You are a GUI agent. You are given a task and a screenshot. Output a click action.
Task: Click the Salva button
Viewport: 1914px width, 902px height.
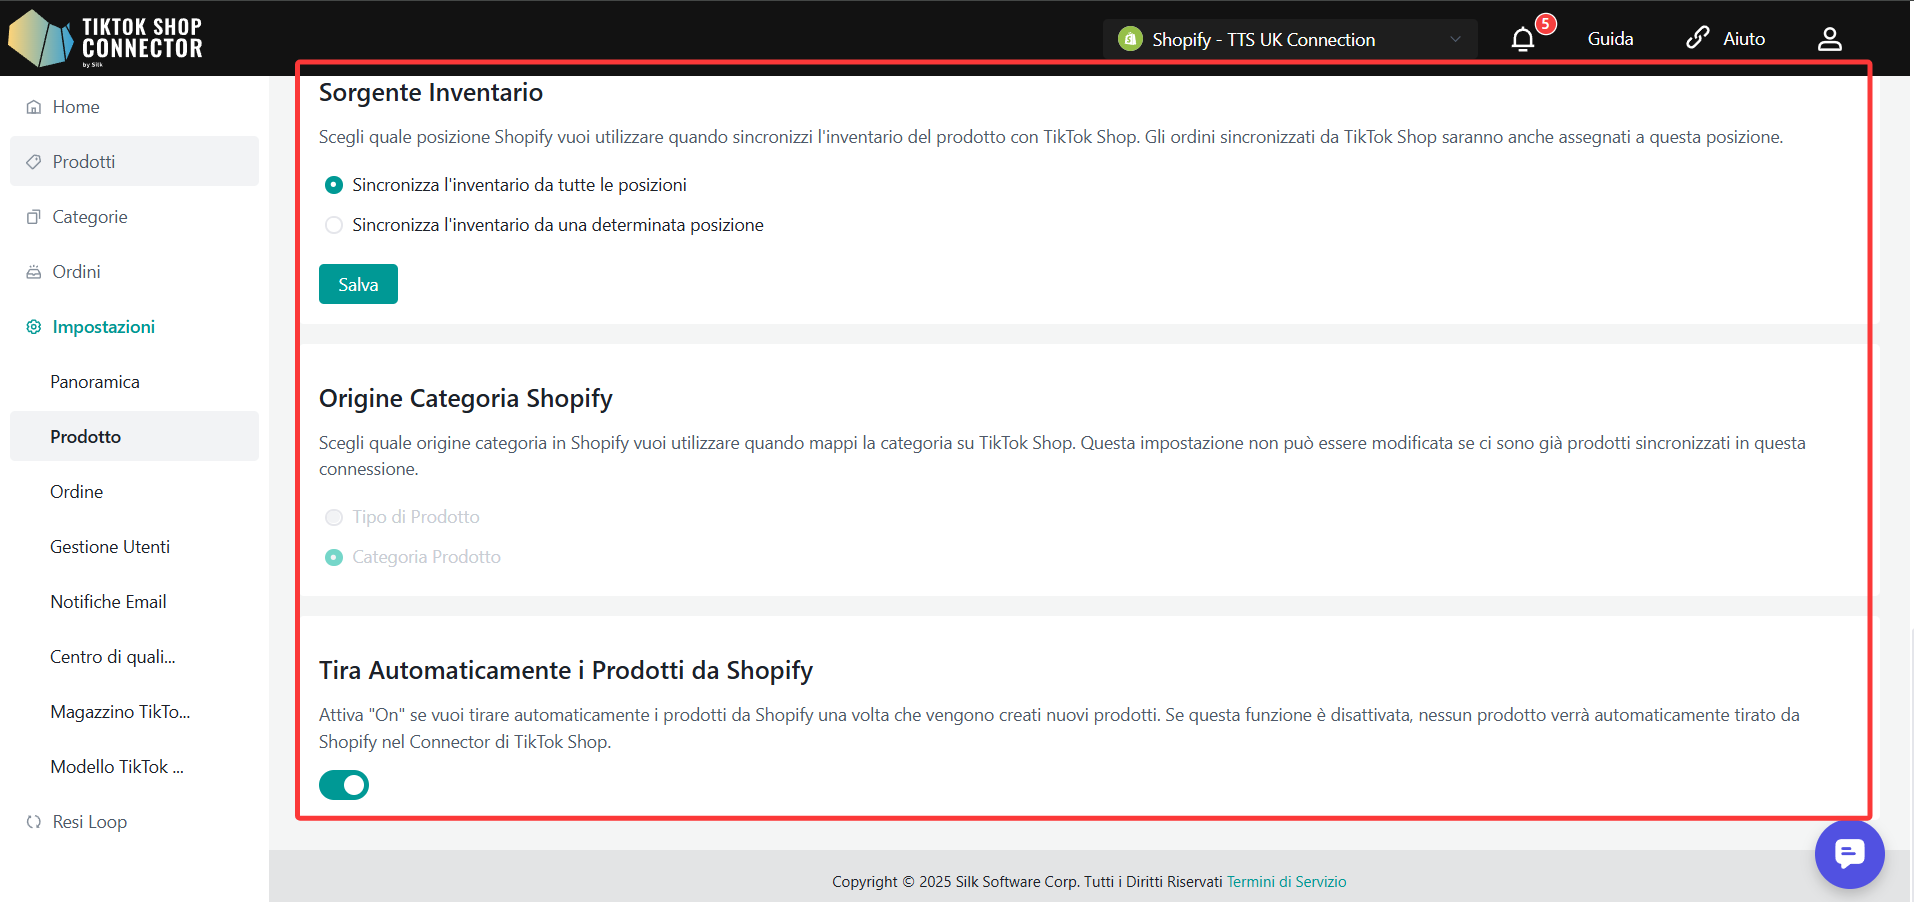pos(358,284)
